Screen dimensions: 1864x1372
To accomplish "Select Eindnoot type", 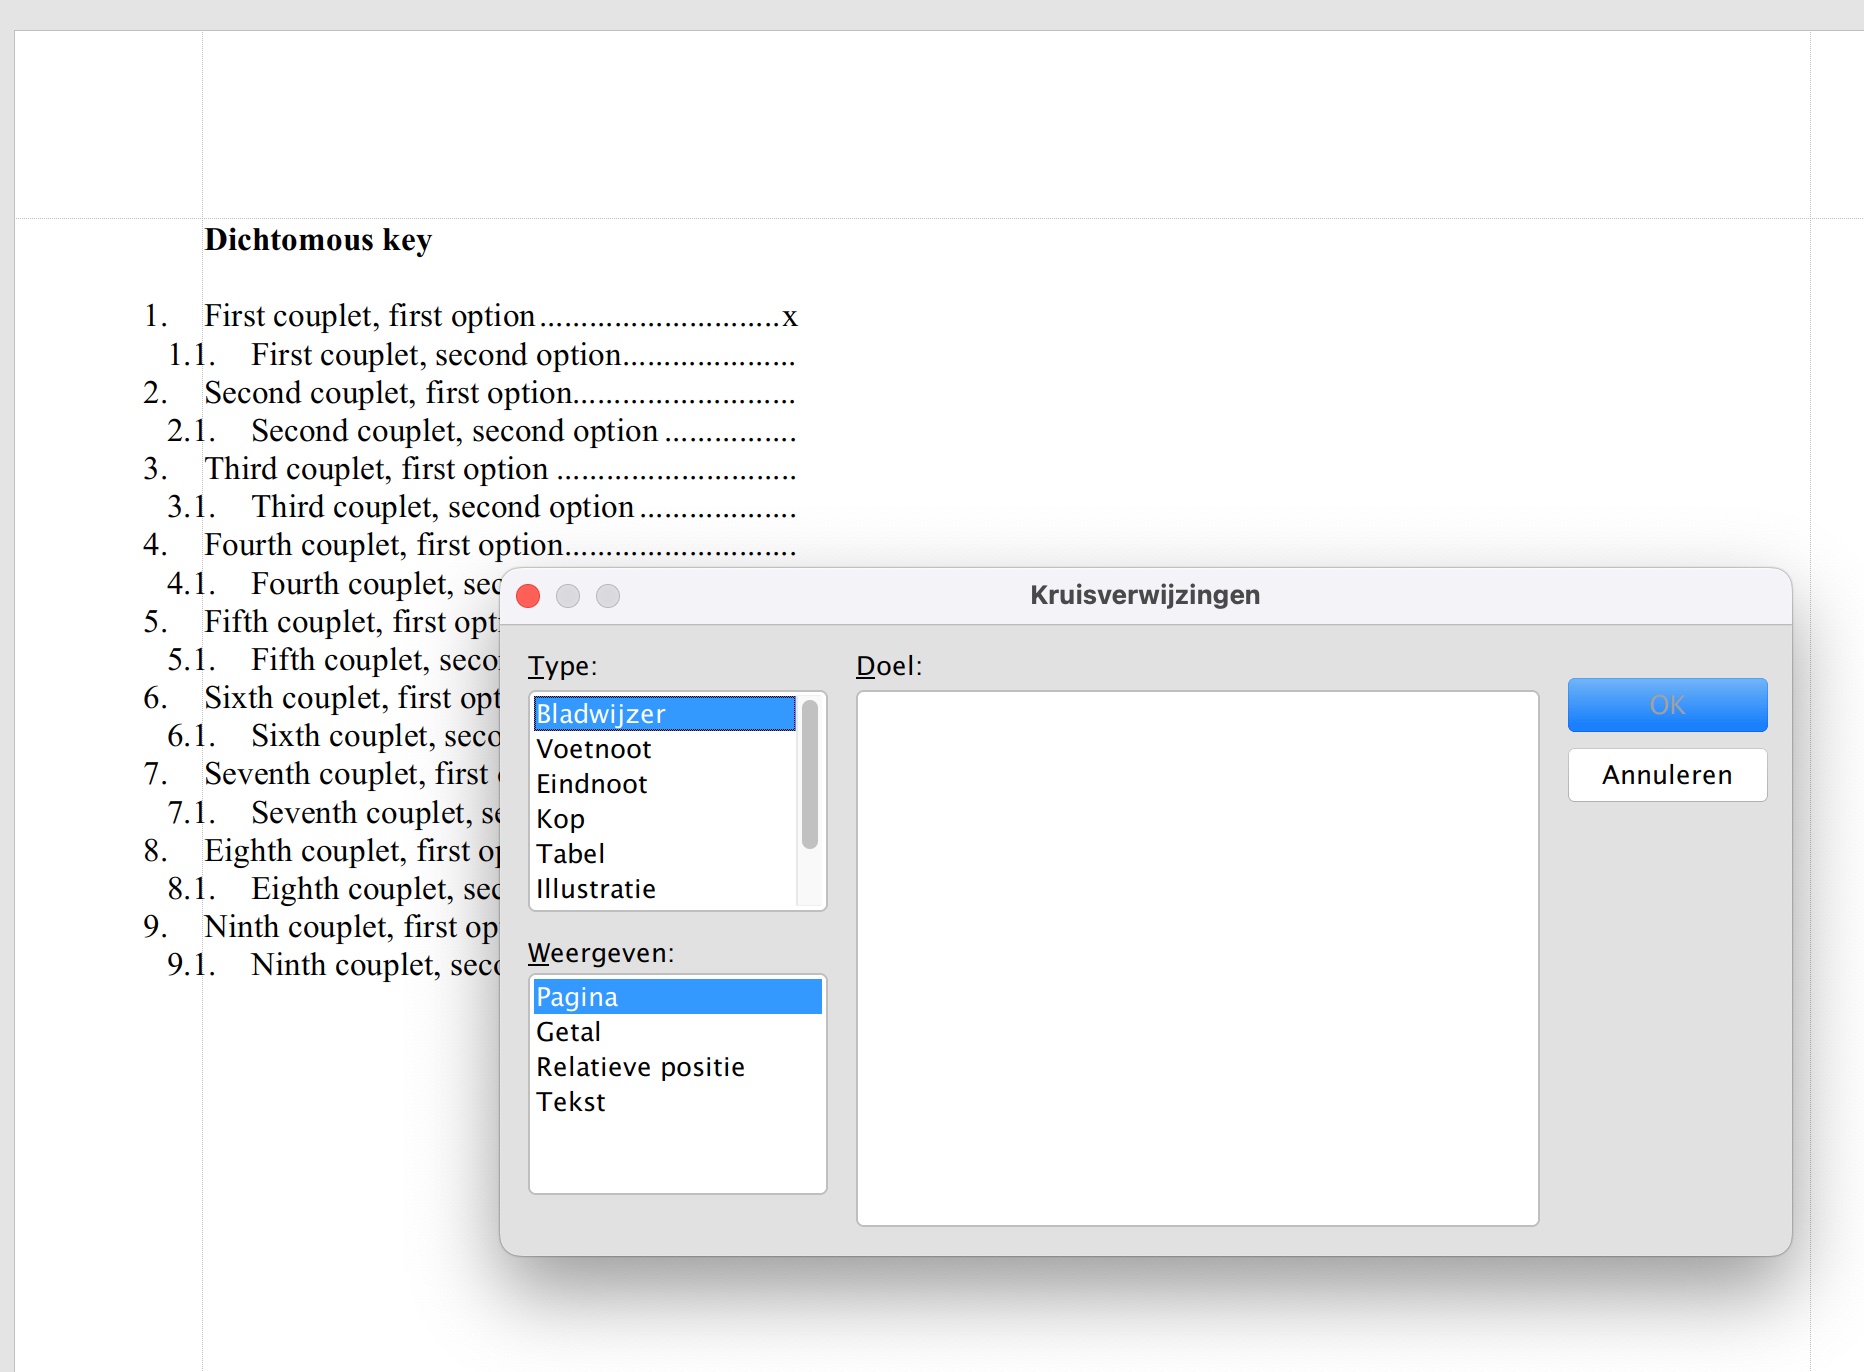I will [592, 784].
